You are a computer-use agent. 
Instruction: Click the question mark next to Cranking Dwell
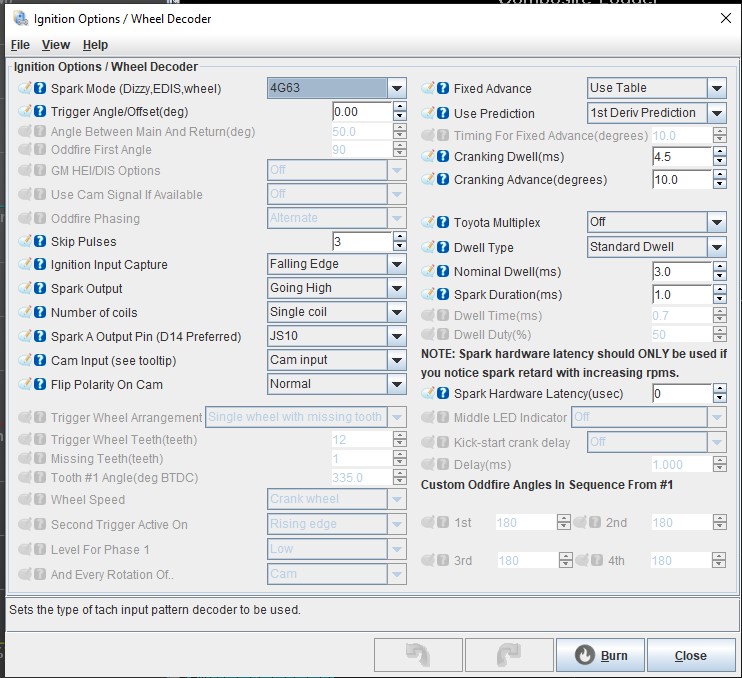pyautogui.click(x=443, y=157)
